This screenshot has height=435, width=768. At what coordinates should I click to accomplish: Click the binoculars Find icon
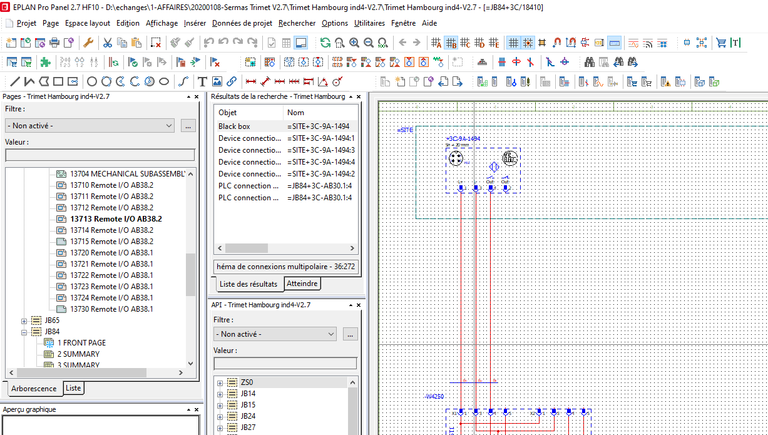click(590, 62)
